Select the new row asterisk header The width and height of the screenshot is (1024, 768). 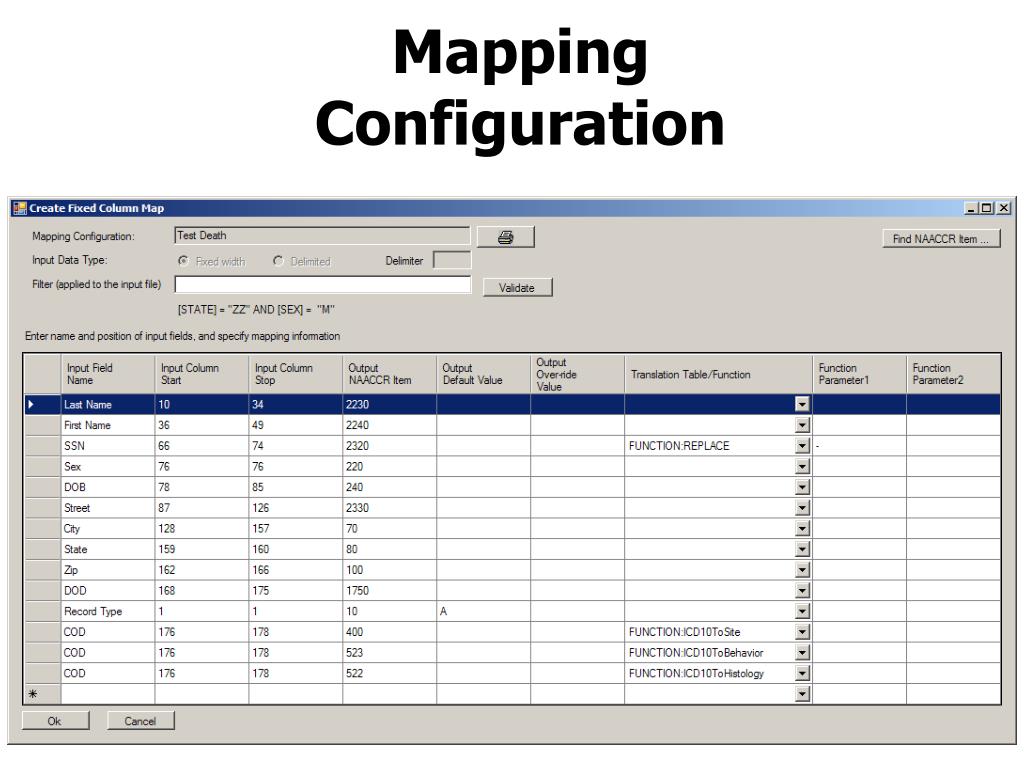[x=42, y=694]
